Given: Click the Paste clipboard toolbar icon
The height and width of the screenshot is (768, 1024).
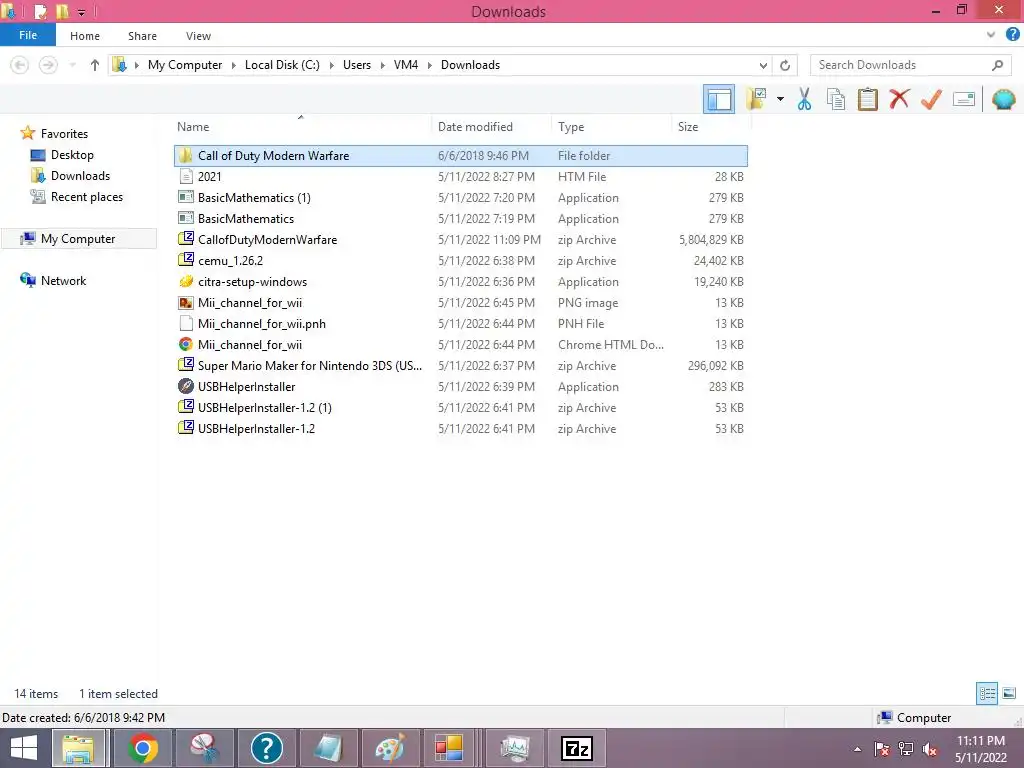Looking at the screenshot, I should point(867,99).
